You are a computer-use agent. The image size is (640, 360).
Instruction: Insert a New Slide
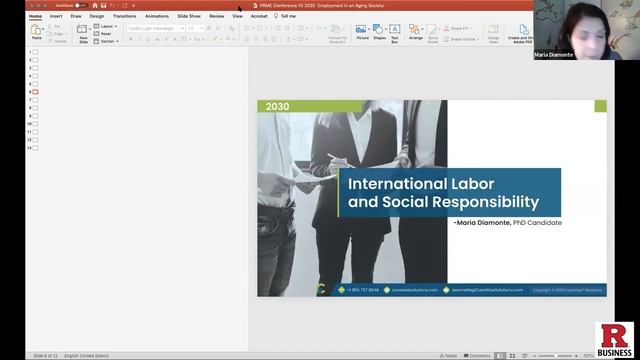(83, 33)
